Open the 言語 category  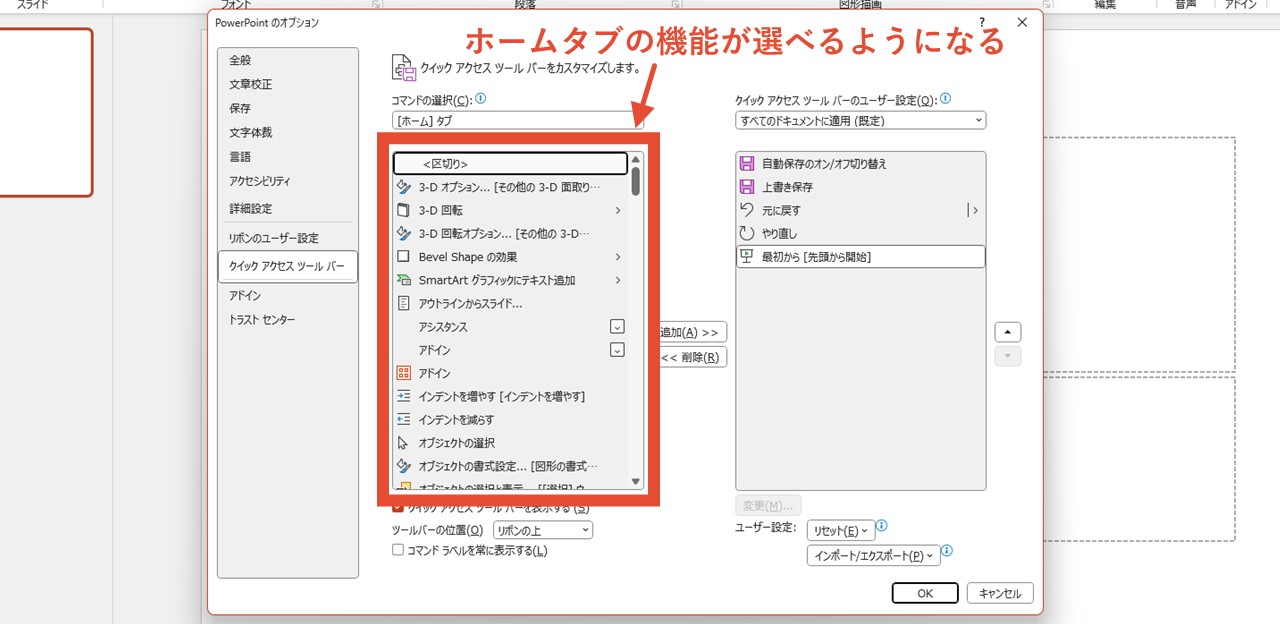[x=240, y=157]
